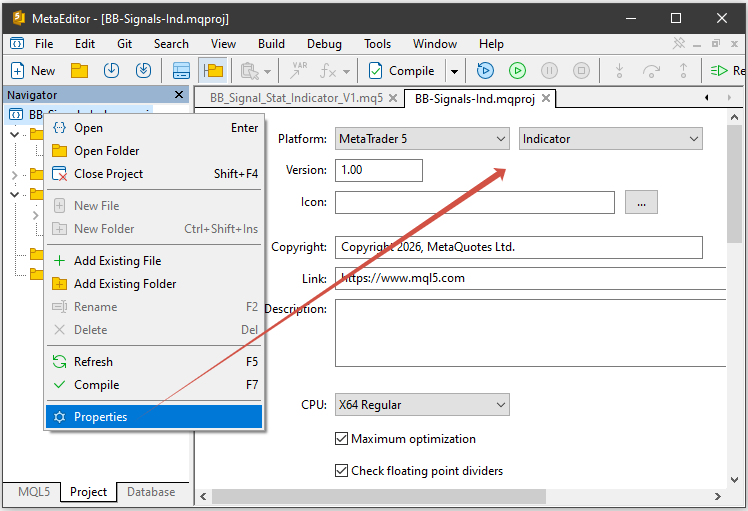Open file using the yellow folder toolbar icon
Screen dimensions: 748x511
click(79, 71)
